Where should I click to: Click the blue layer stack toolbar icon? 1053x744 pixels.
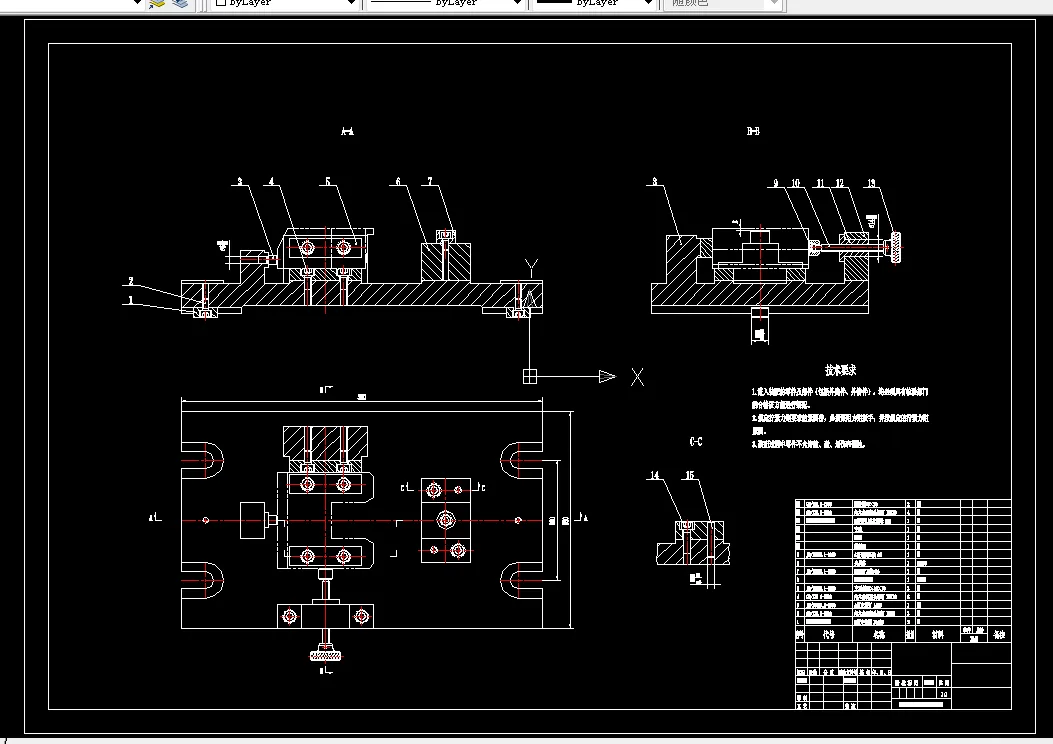pyautogui.click(x=180, y=3)
